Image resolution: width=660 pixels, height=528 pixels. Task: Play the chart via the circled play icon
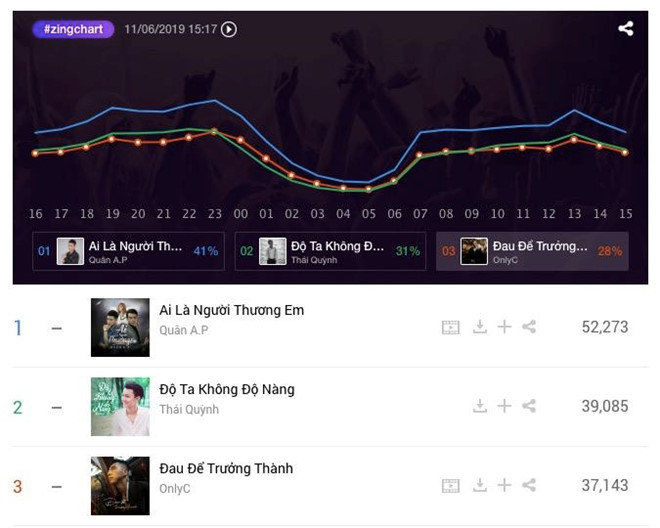pos(229,29)
